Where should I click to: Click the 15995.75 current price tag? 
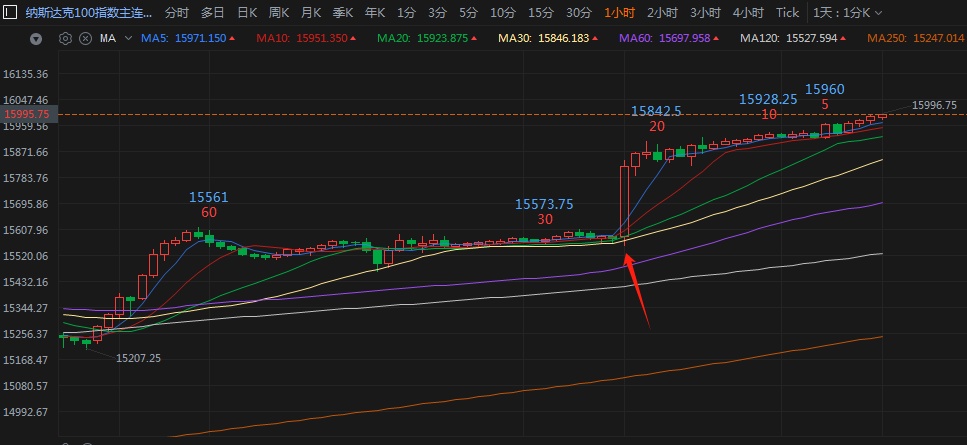tap(29, 114)
